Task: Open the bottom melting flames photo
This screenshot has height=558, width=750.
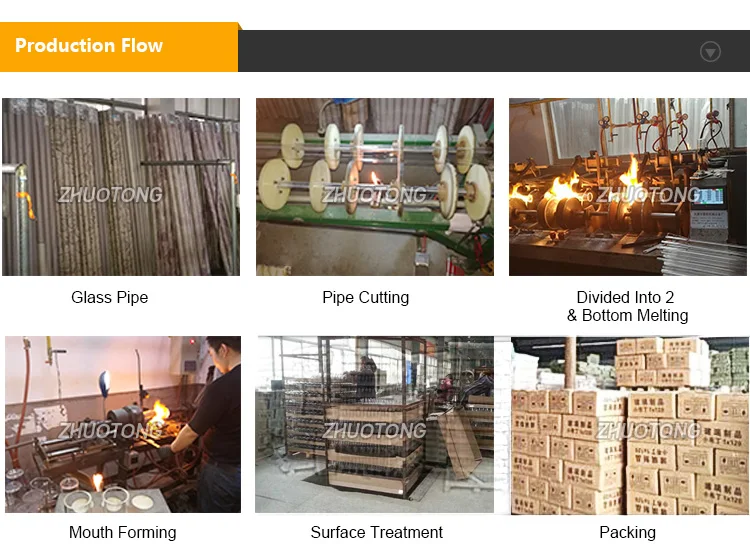Action: [628, 187]
